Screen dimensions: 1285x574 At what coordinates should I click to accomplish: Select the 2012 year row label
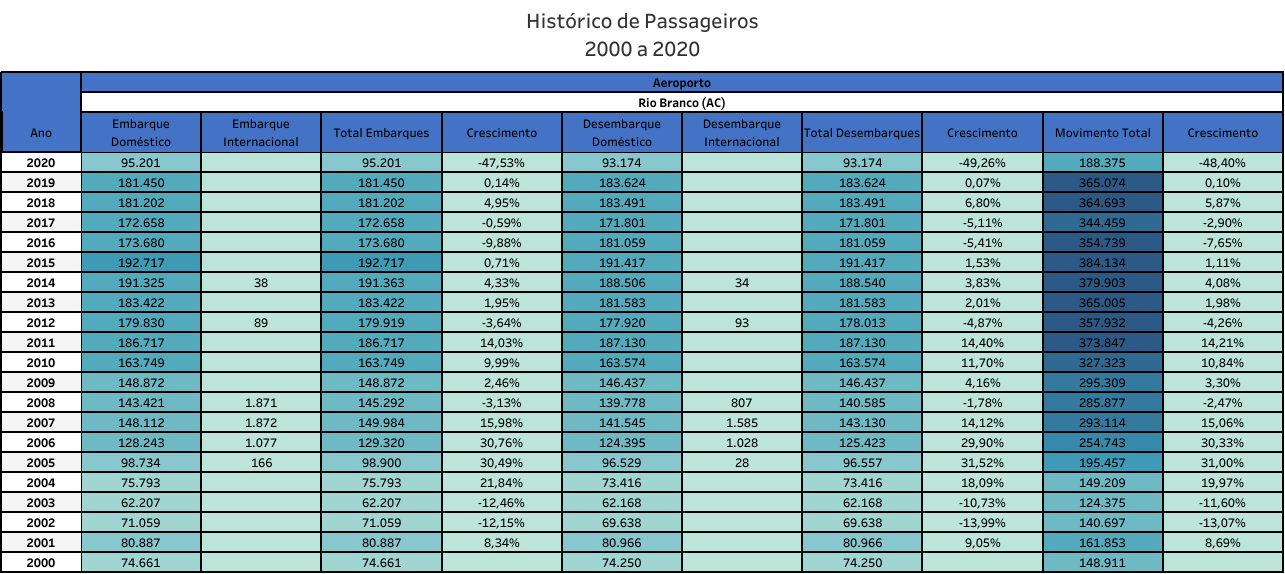click(x=41, y=323)
